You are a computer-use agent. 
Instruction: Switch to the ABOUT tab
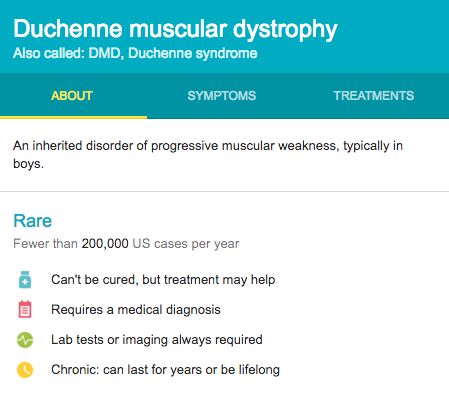point(72,96)
